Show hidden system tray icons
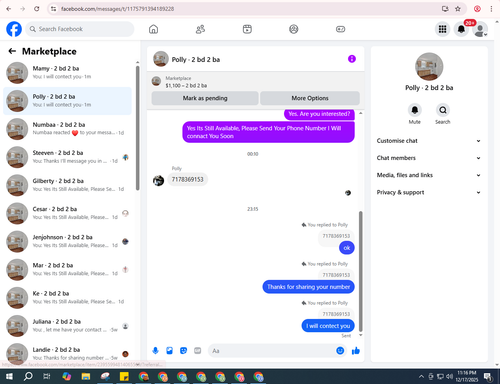Image resolution: width=500 pixels, height=384 pixels. pyautogui.click(x=421, y=376)
